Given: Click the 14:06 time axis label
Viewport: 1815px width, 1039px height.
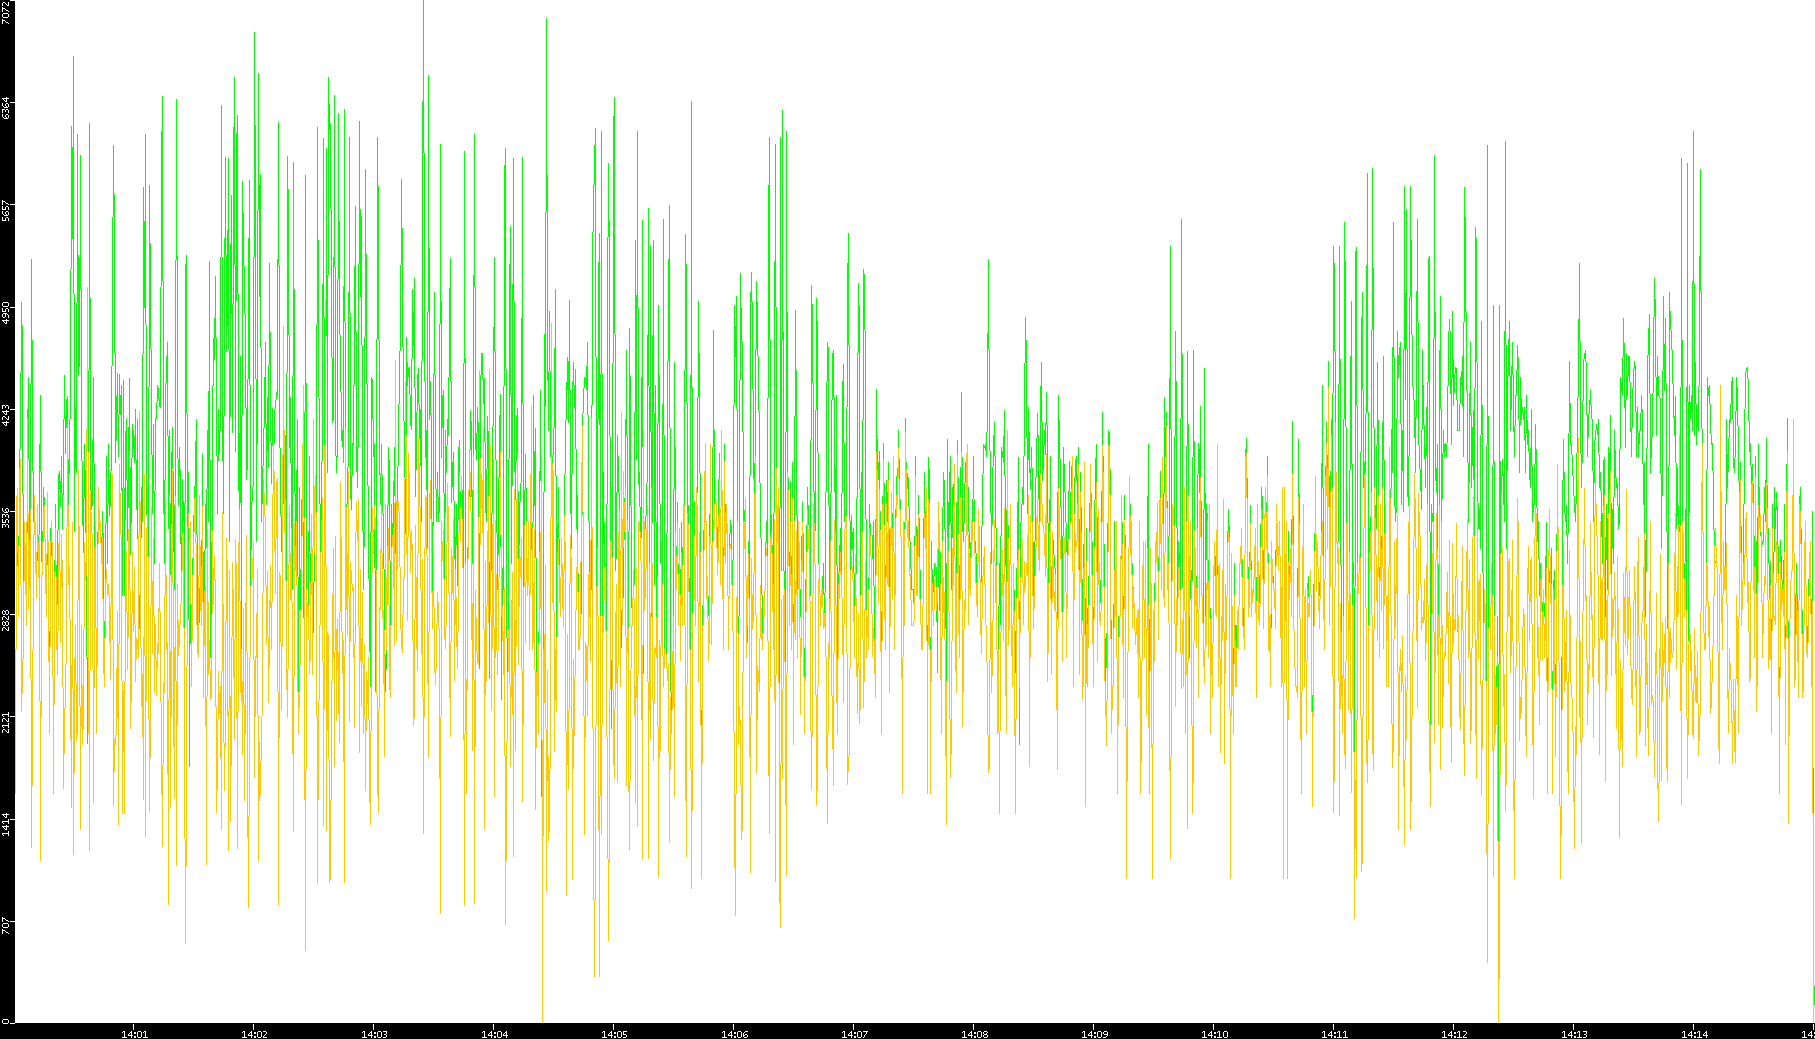Looking at the screenshot, I should pos(734,1034).
